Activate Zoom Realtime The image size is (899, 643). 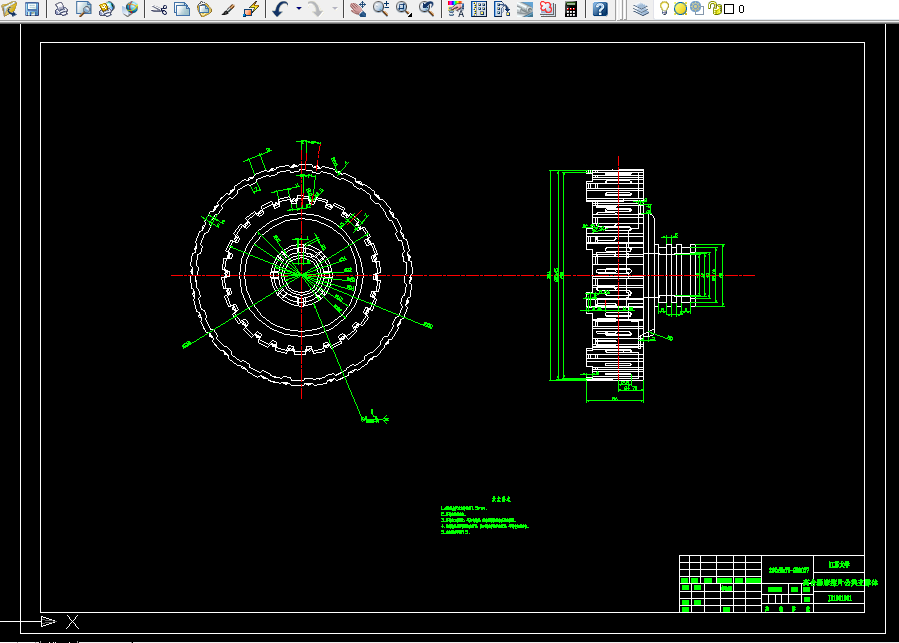381,9
